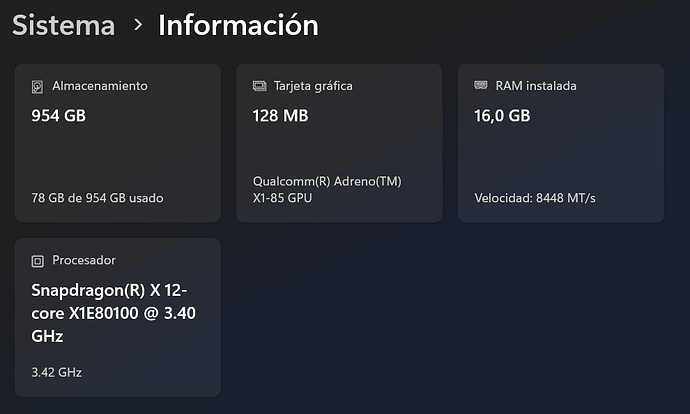Go back to the Sistema breadcrumb
Image resolution: width=690 pixels, height=414 pixels.
pyautogui.click(x=63, y=25)
